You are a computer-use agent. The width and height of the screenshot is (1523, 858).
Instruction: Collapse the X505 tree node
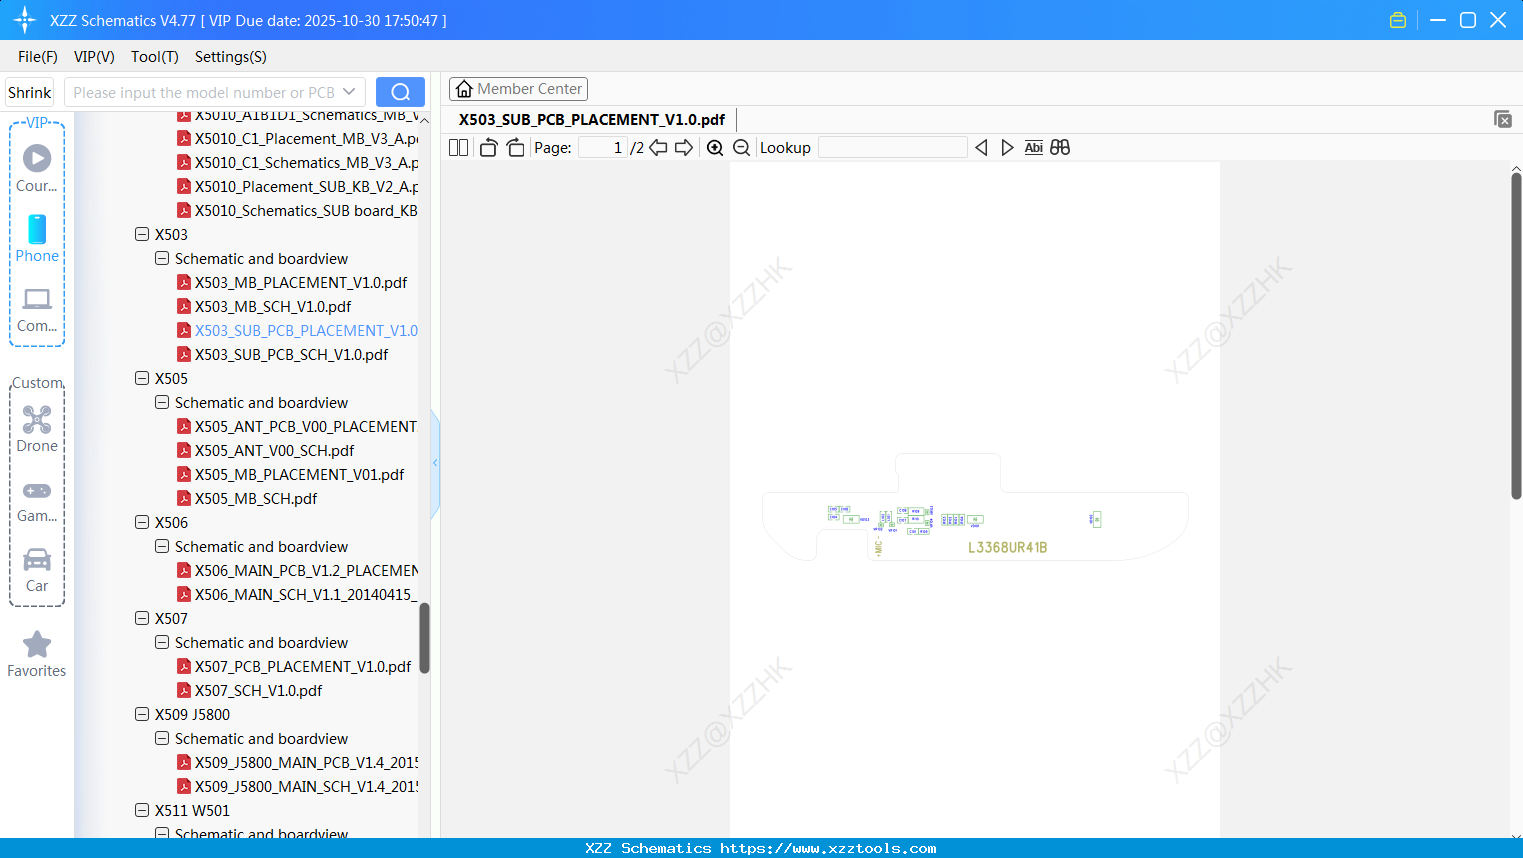tap(141, 378)
